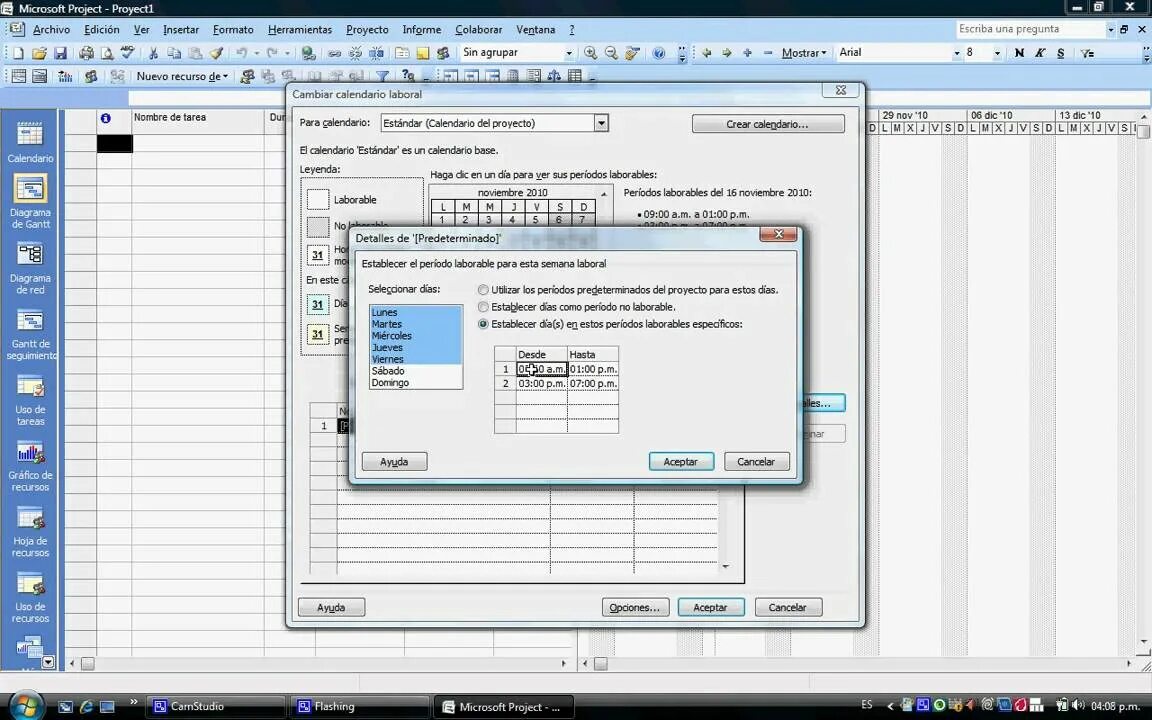1152x720 pixels.
Task: Click the Crear calendario button
Action: (767, 123)
